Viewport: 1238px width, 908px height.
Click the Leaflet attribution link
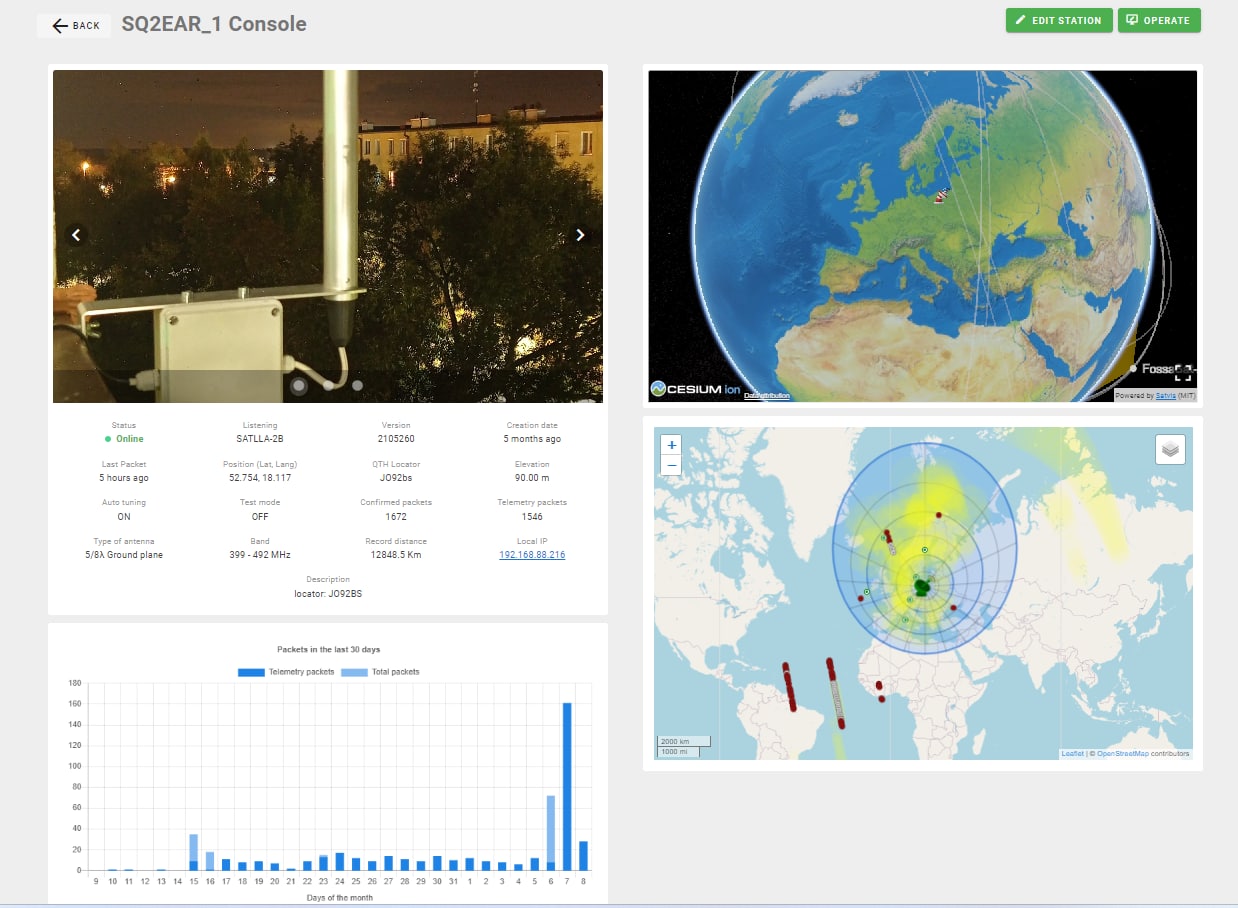click(1072, 753)
